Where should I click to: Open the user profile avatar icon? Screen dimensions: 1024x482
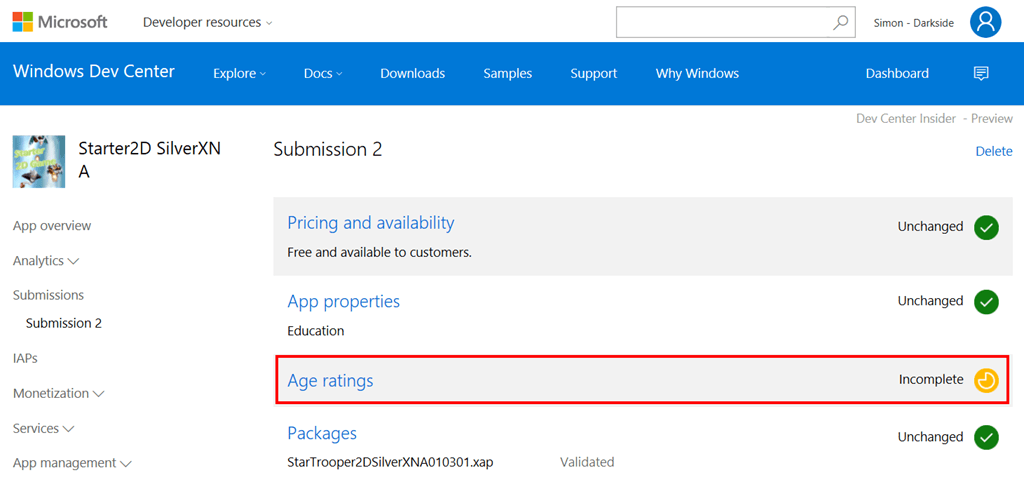pos(985,22)
